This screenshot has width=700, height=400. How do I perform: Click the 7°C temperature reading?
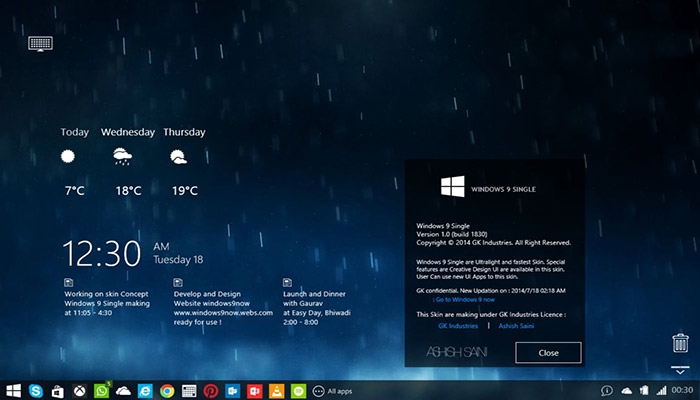coord(75,191)
